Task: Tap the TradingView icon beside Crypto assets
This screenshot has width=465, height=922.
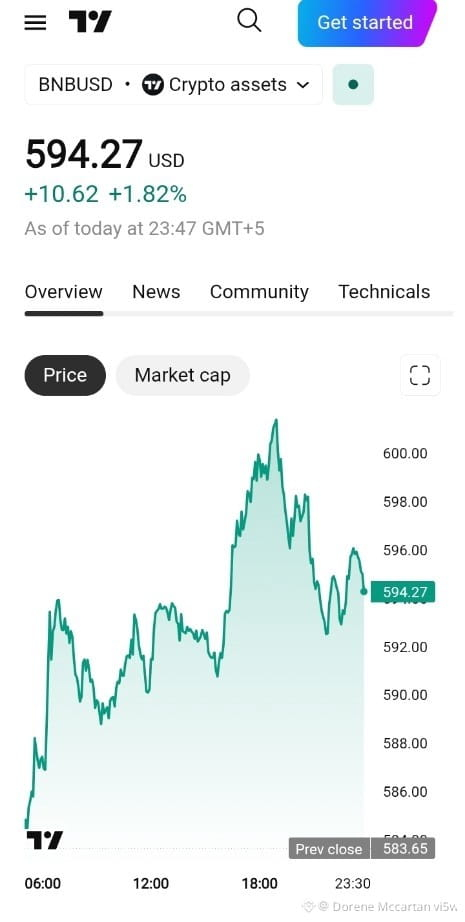Action: [153, 85]
